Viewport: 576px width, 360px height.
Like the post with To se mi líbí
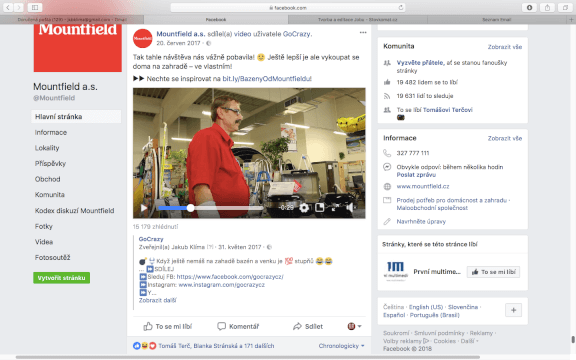pyautogui.click(x=168, y=326)
